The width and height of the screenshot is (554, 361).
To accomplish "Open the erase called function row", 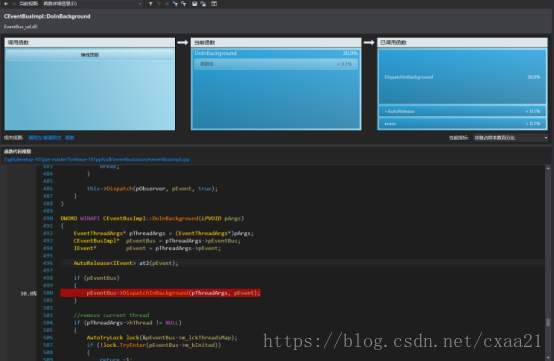I will [x=462, y=124].
